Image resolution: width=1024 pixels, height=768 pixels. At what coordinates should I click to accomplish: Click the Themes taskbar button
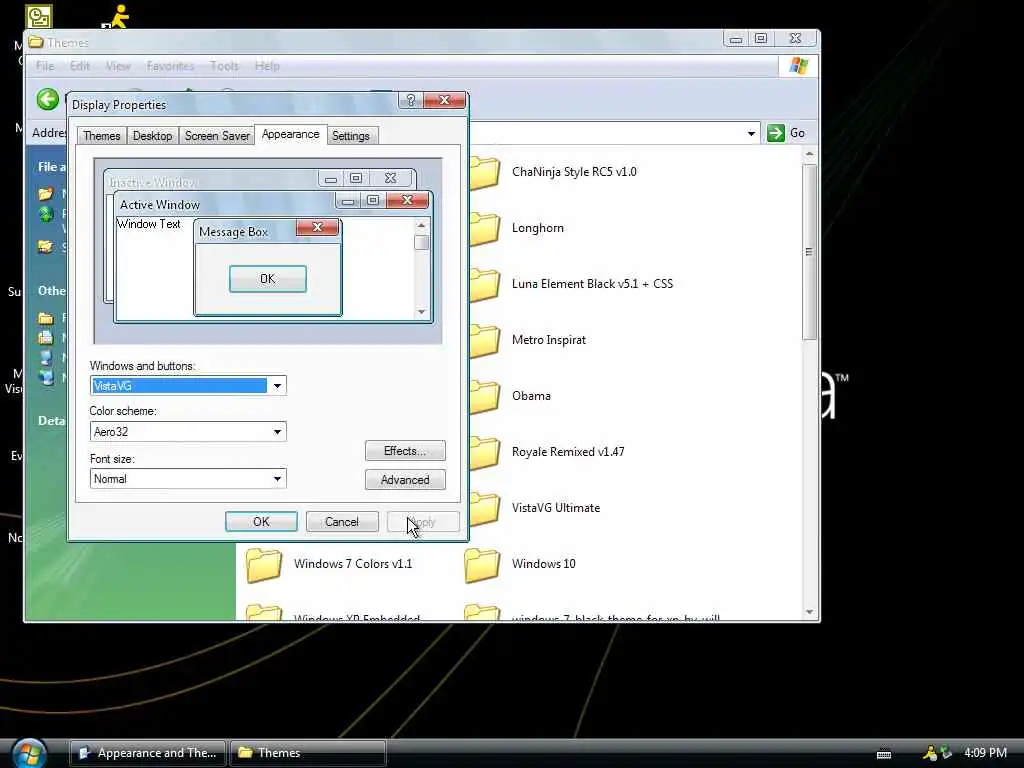pyautogui.click(x=308, y=753)
